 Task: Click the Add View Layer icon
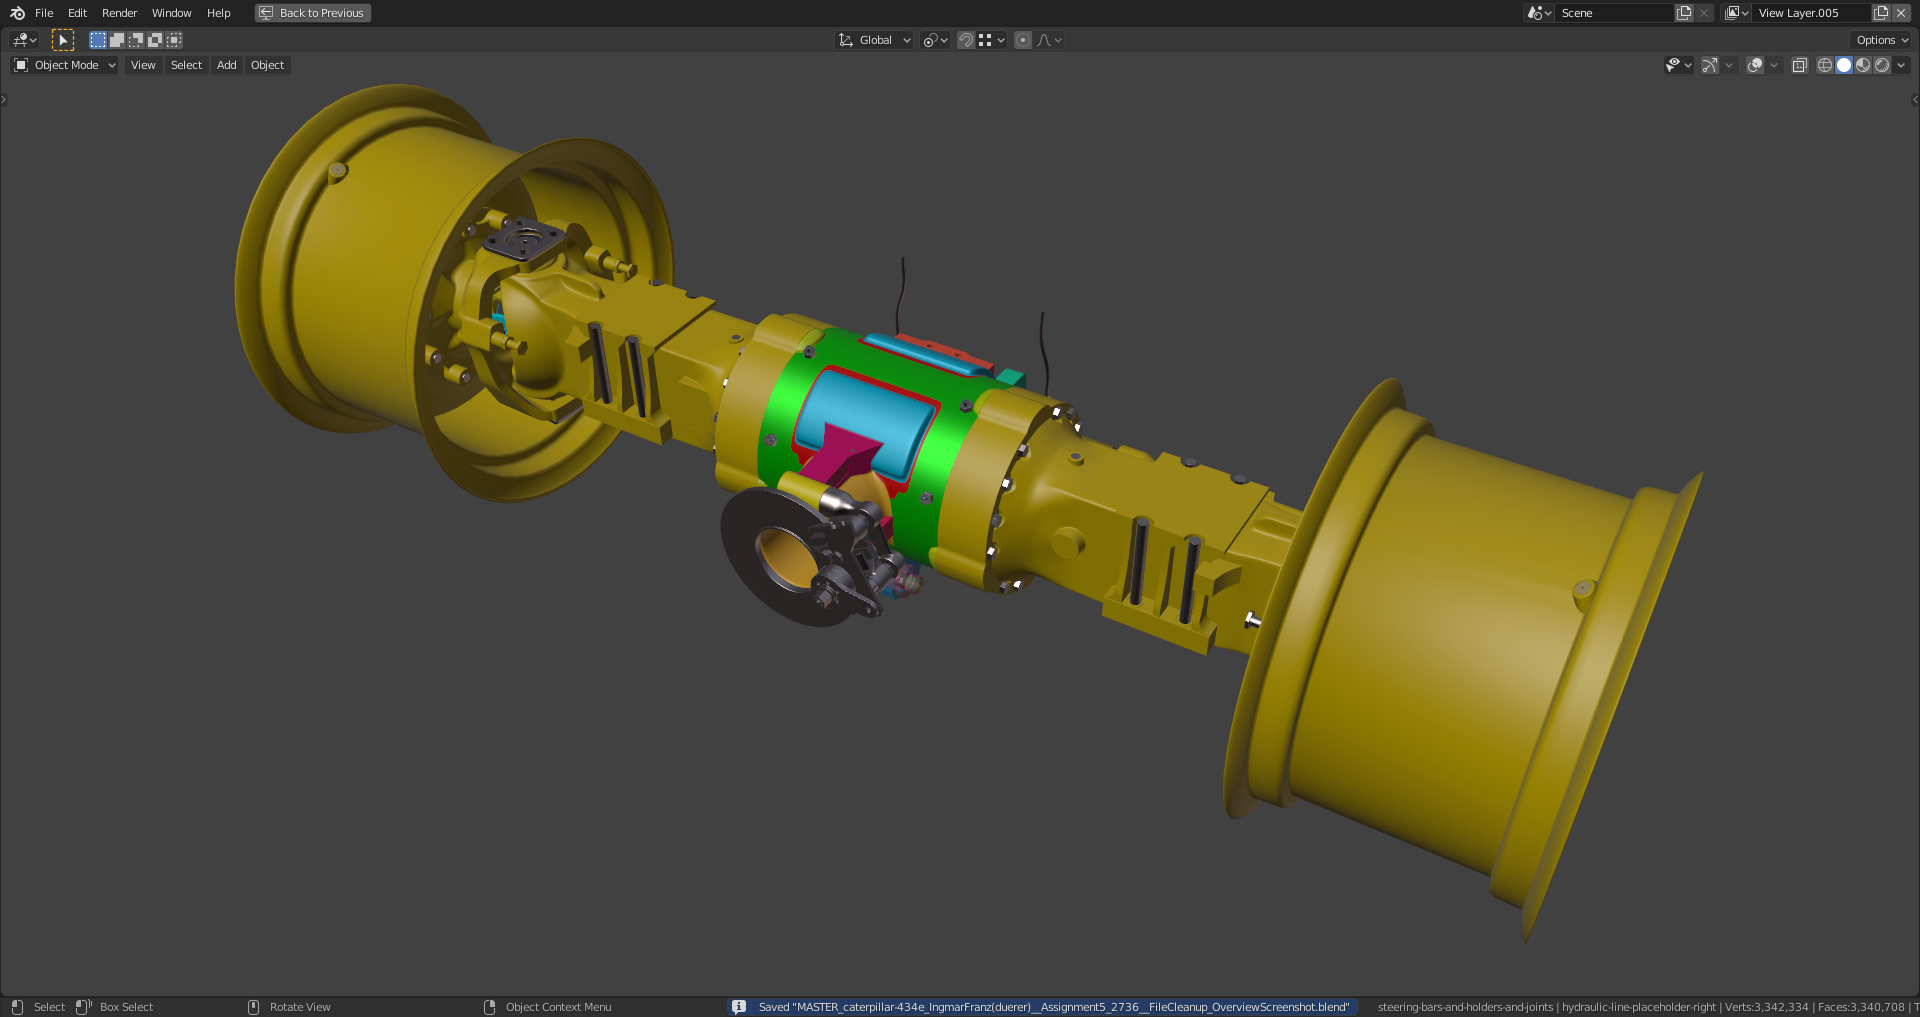click(x=1881, y=13)
